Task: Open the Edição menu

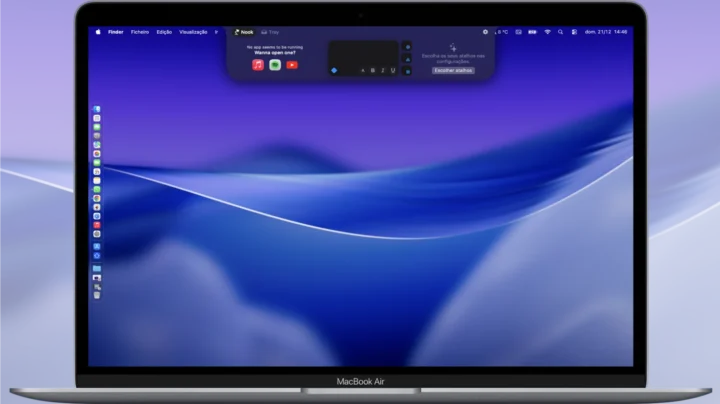Action: click(164, 32)
